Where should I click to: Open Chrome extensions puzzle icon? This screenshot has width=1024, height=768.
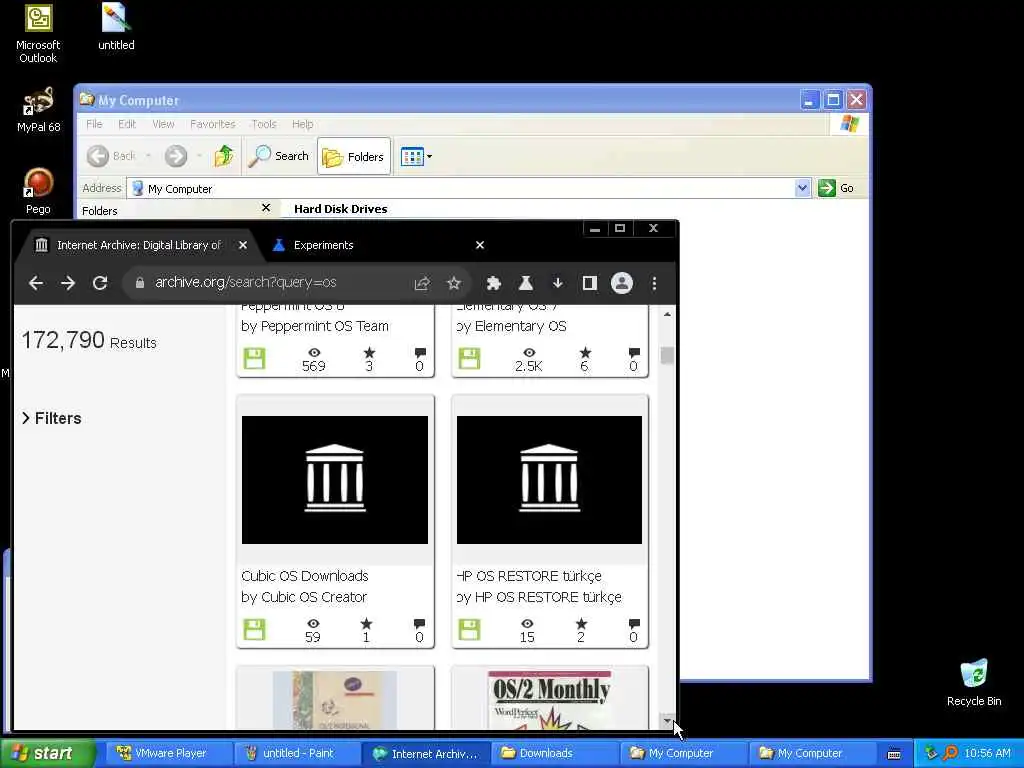[494, 283]
